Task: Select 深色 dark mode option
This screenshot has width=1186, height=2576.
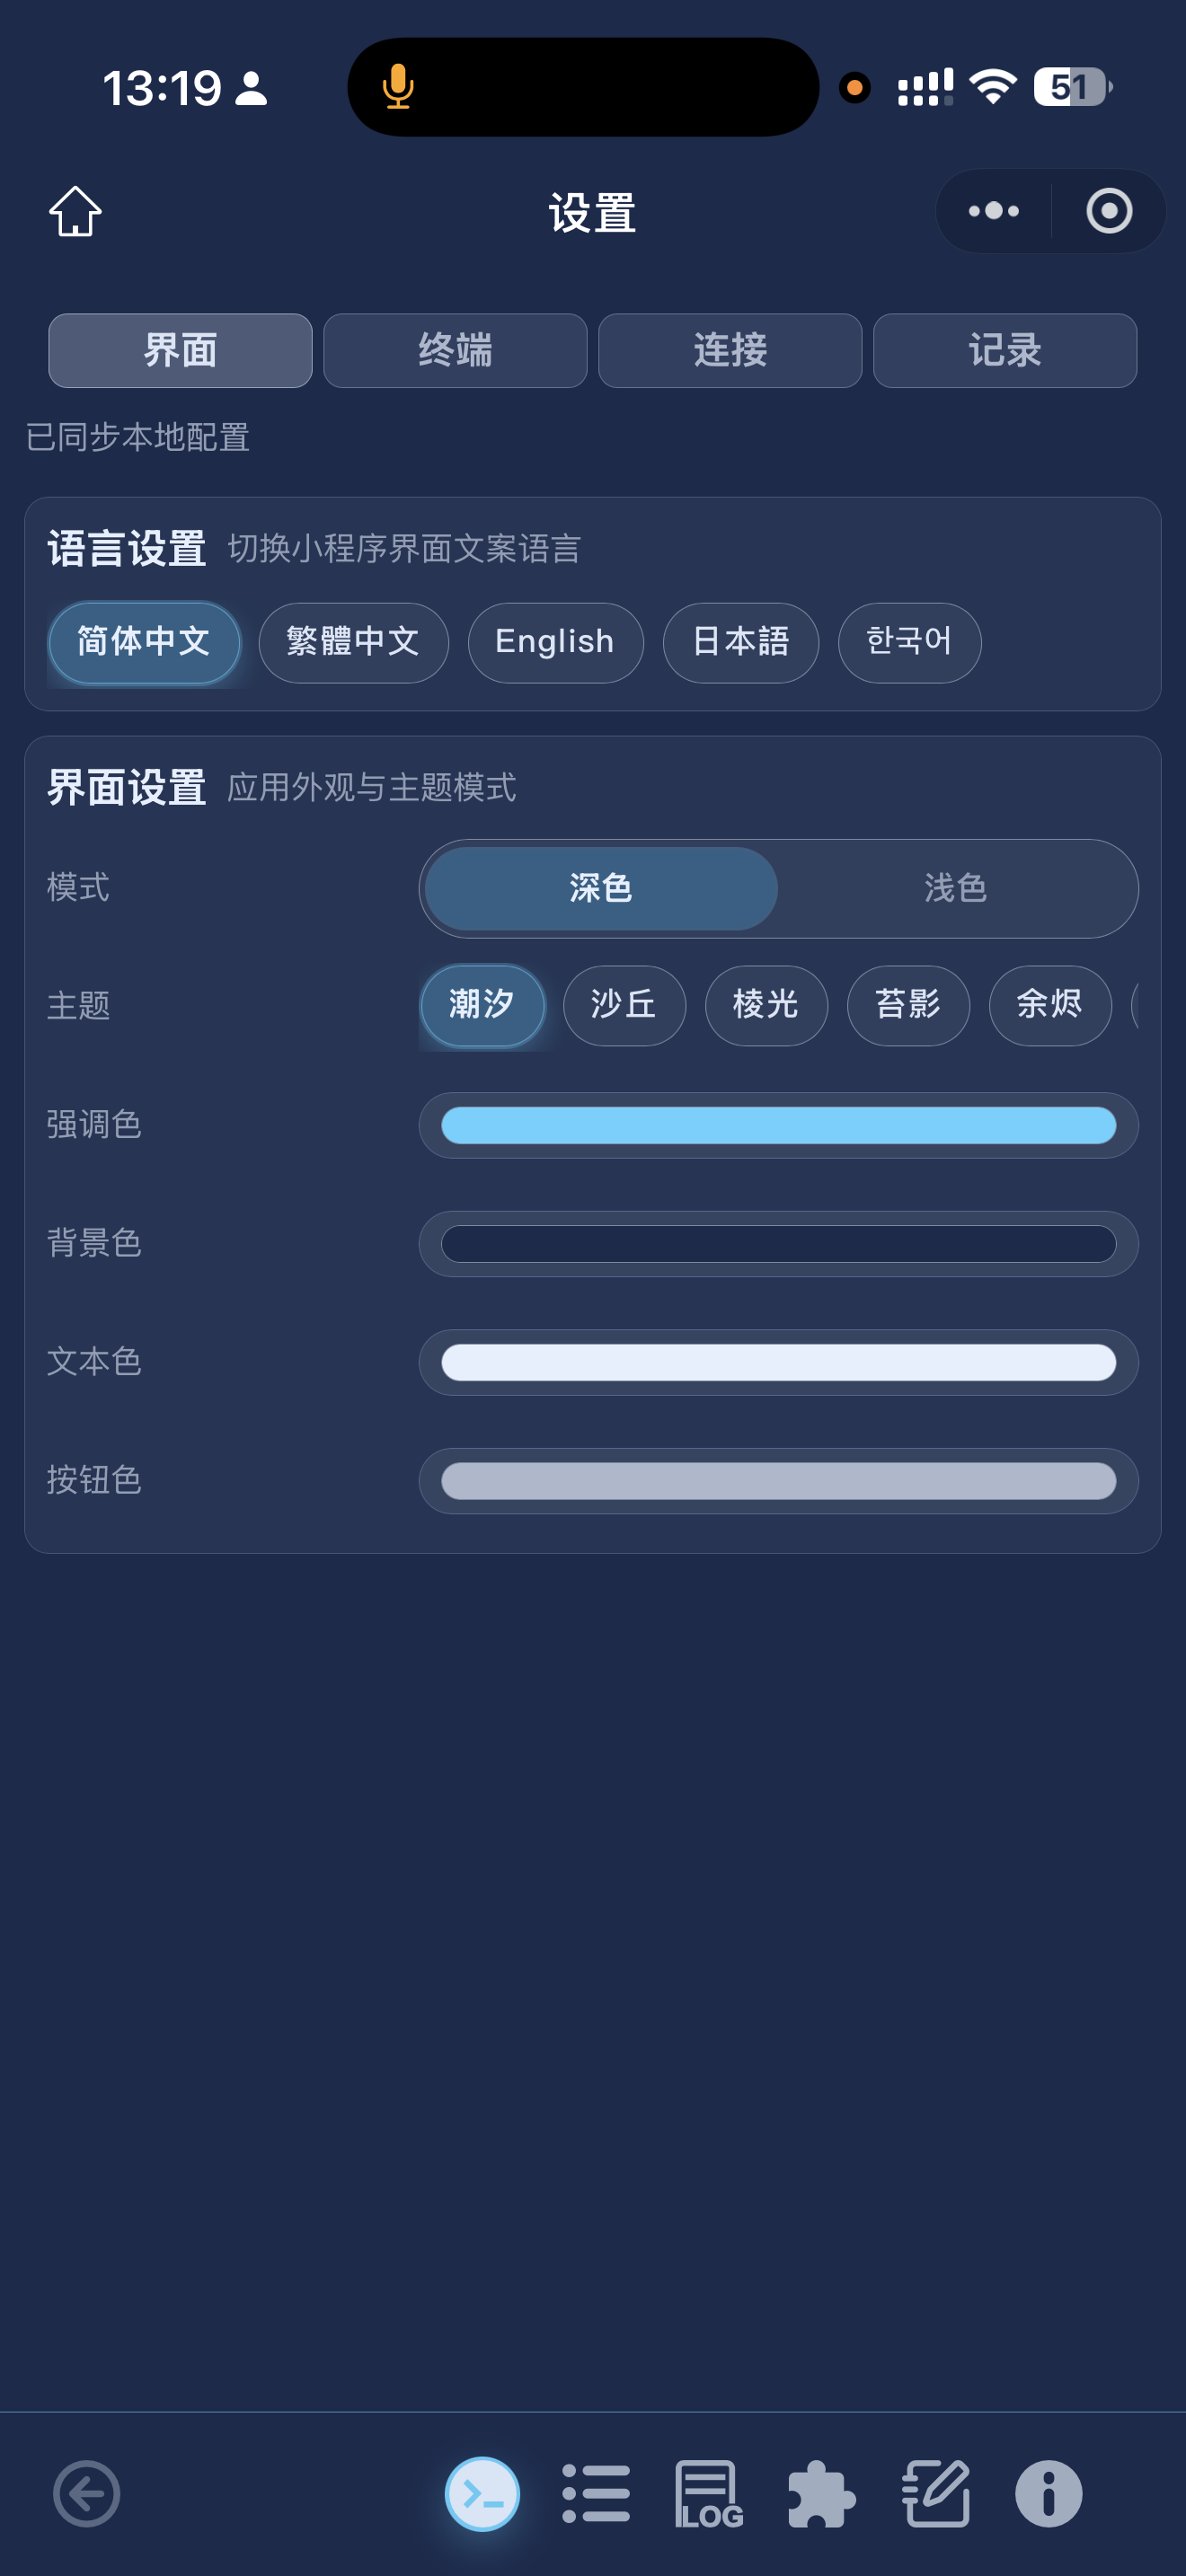Action: [601, 888]
